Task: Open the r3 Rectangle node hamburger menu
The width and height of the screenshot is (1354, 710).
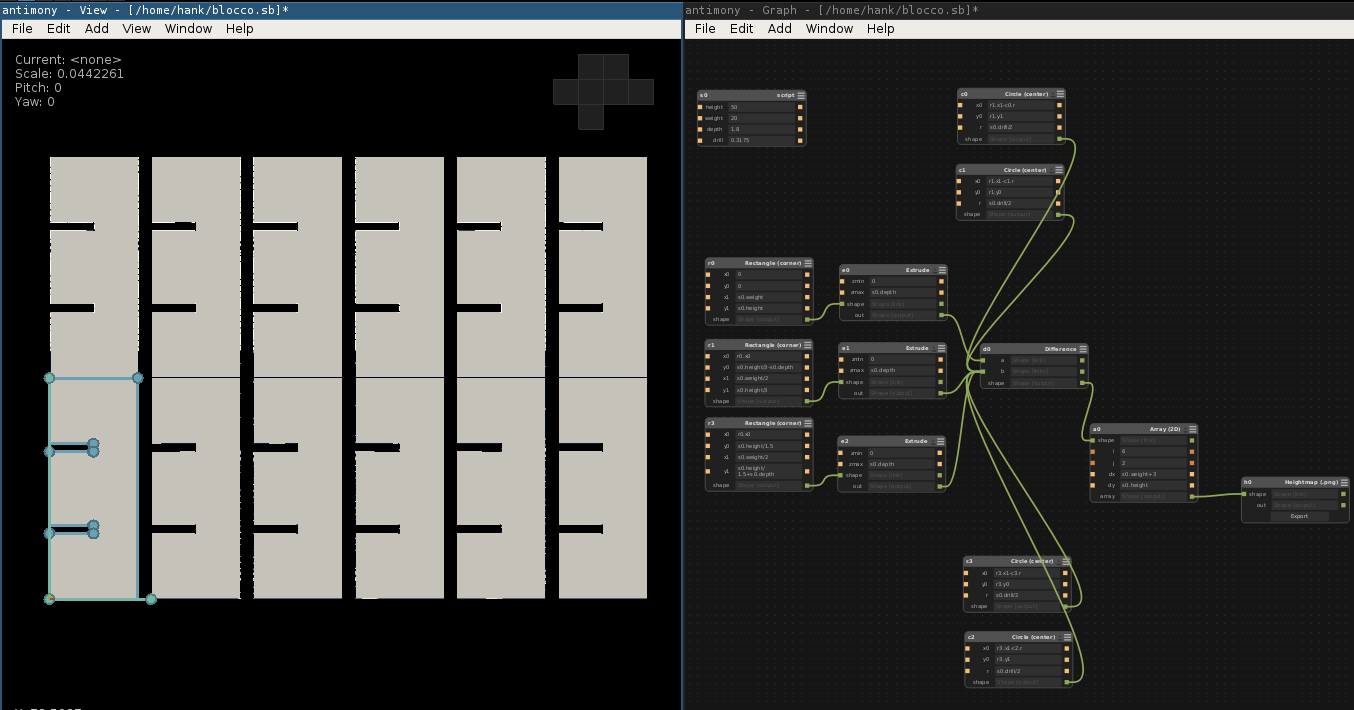Action: (x=807, y=423)
